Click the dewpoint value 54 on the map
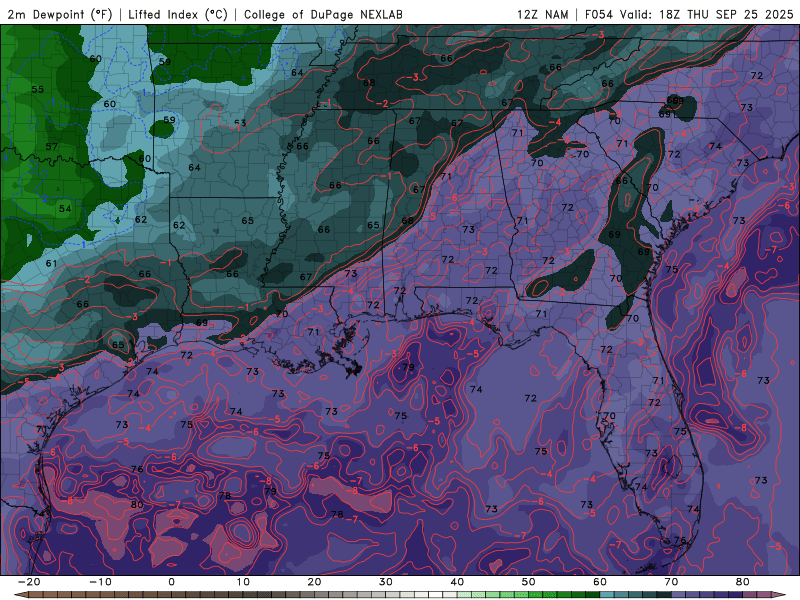The width and height of the screenshot is (800, 600). pyautogui.click(x=65, y=209)
